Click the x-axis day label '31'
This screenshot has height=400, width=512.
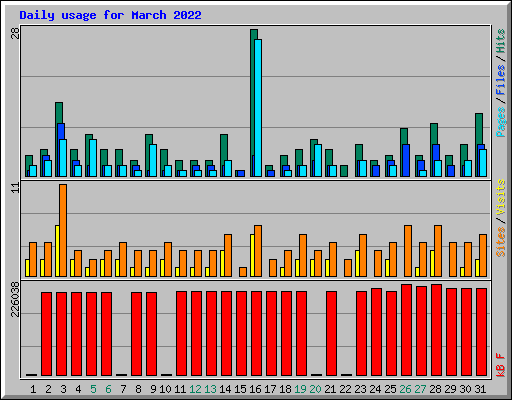coord(480,389)
